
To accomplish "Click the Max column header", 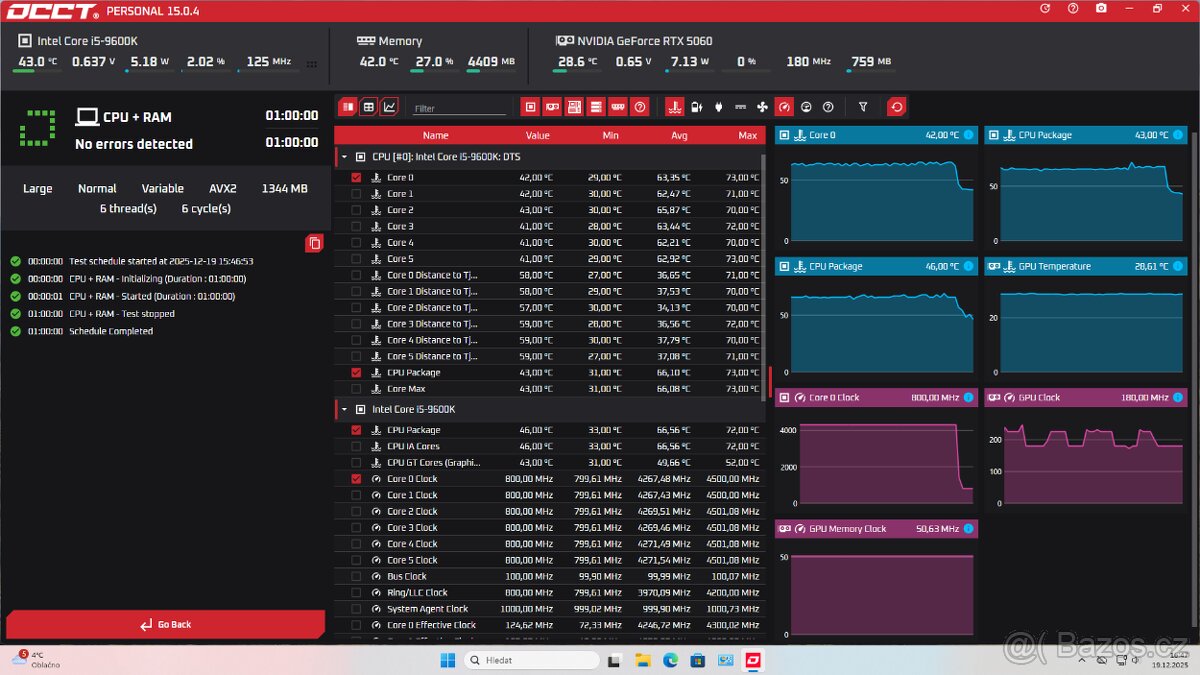I will pyautogui.click(x=747, y=135).
